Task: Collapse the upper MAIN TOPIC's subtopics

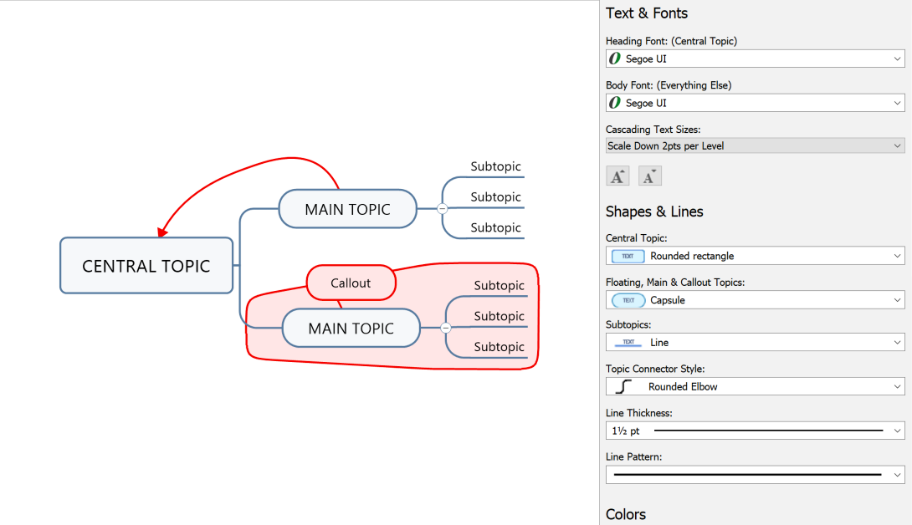Action: 442,209
